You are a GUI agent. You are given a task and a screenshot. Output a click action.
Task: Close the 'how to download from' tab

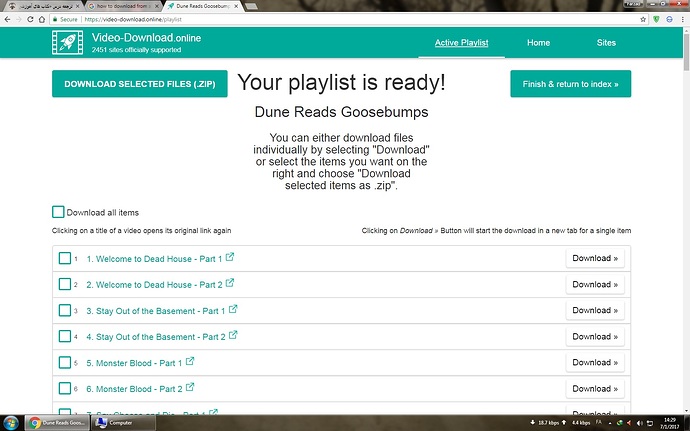158,7
